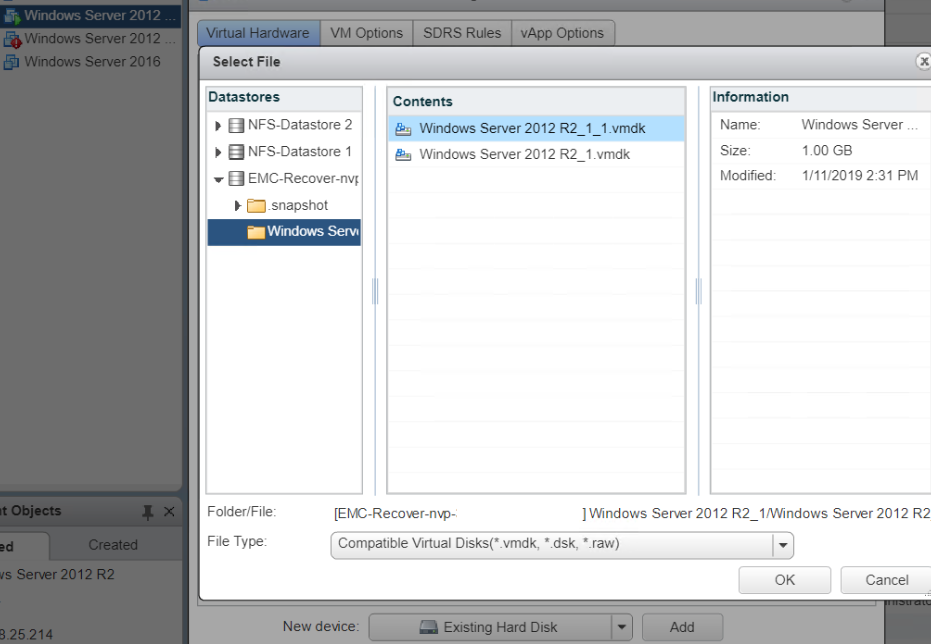Click hard disk icon in New device
This screenshot has height=644, width=931.
click(x=428, y=627)
